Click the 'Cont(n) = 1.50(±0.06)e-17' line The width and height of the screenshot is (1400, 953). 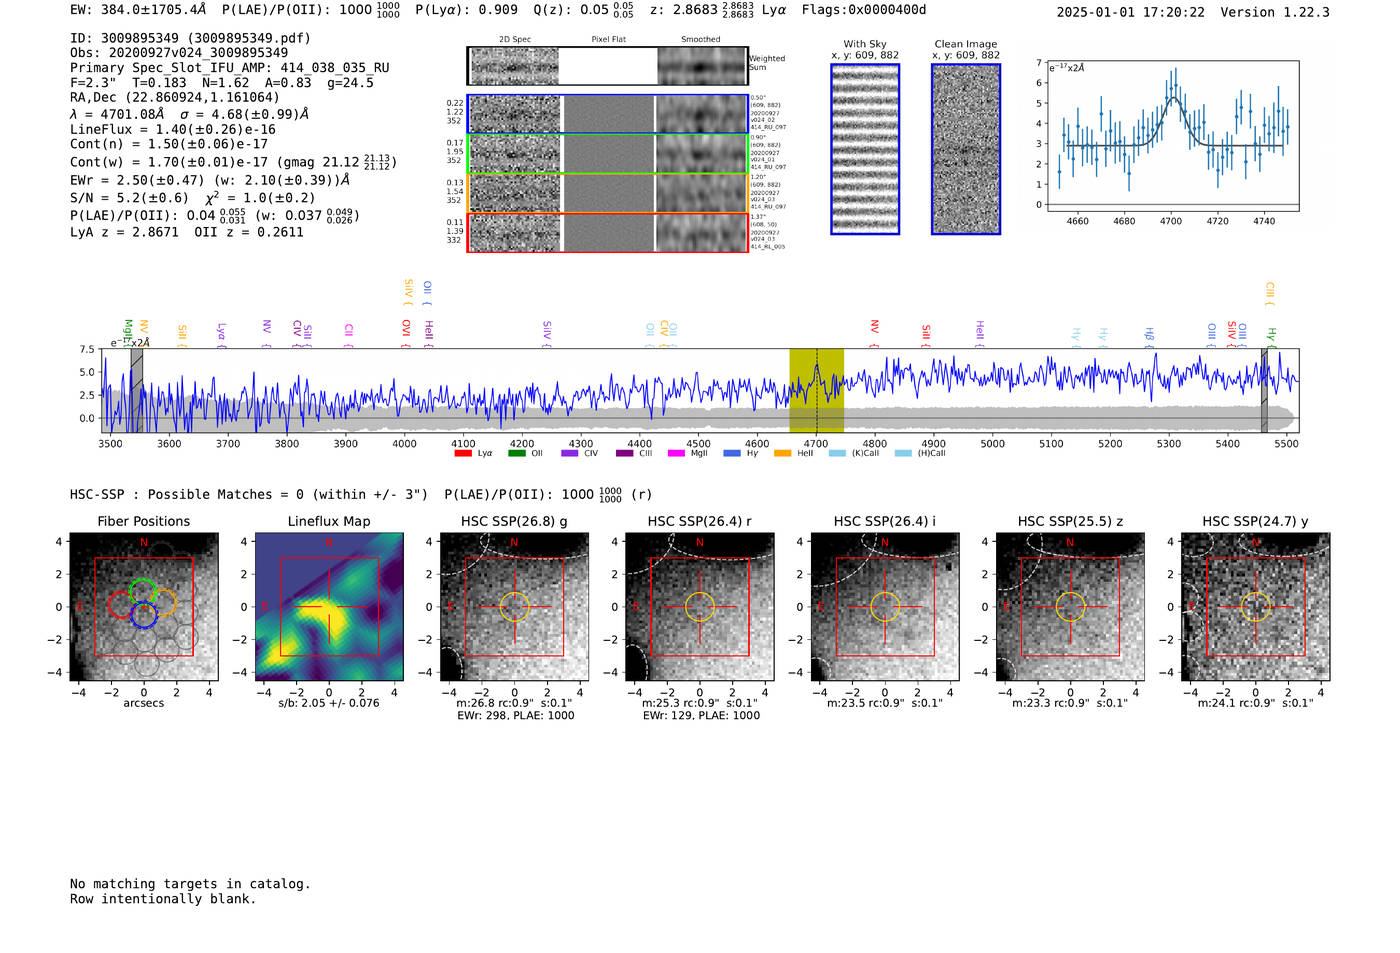click(169, 144)
